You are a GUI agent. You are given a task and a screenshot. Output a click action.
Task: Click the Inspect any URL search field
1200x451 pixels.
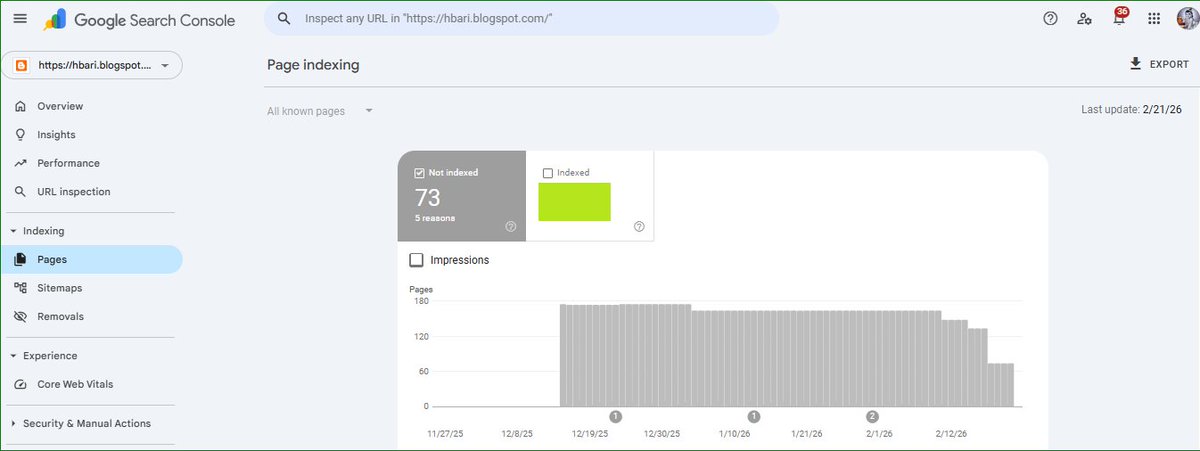tap(521, 19)
